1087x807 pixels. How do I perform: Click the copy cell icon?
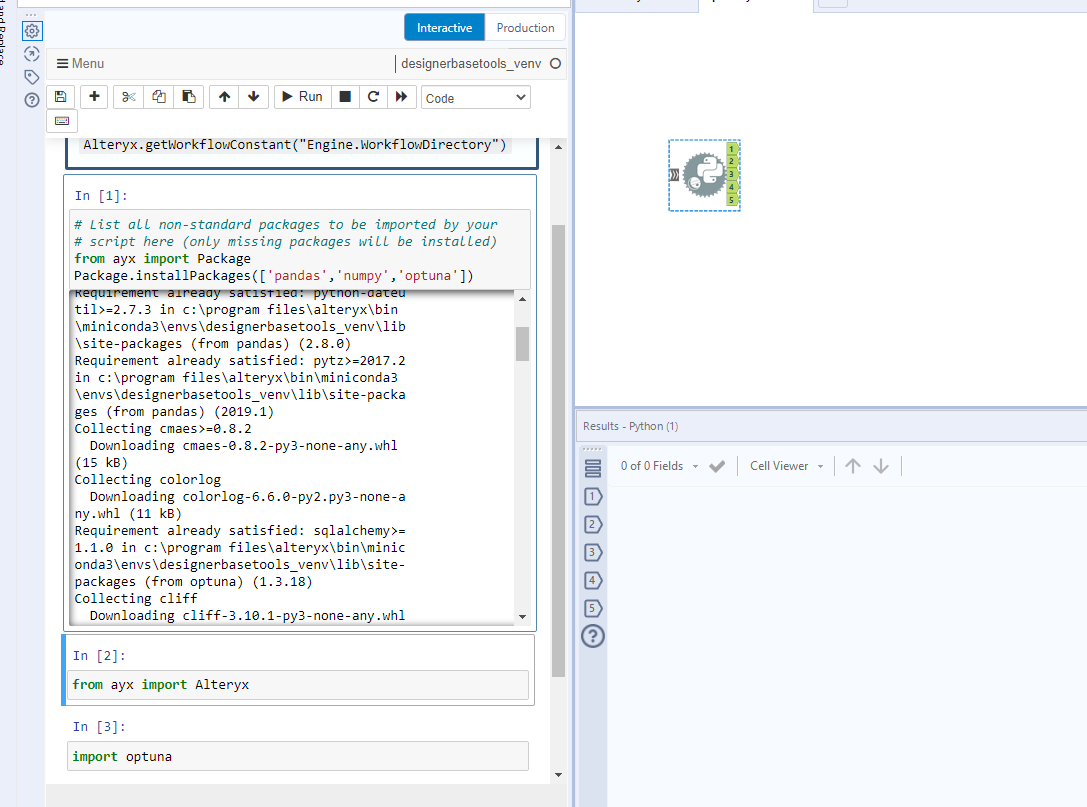159,96
